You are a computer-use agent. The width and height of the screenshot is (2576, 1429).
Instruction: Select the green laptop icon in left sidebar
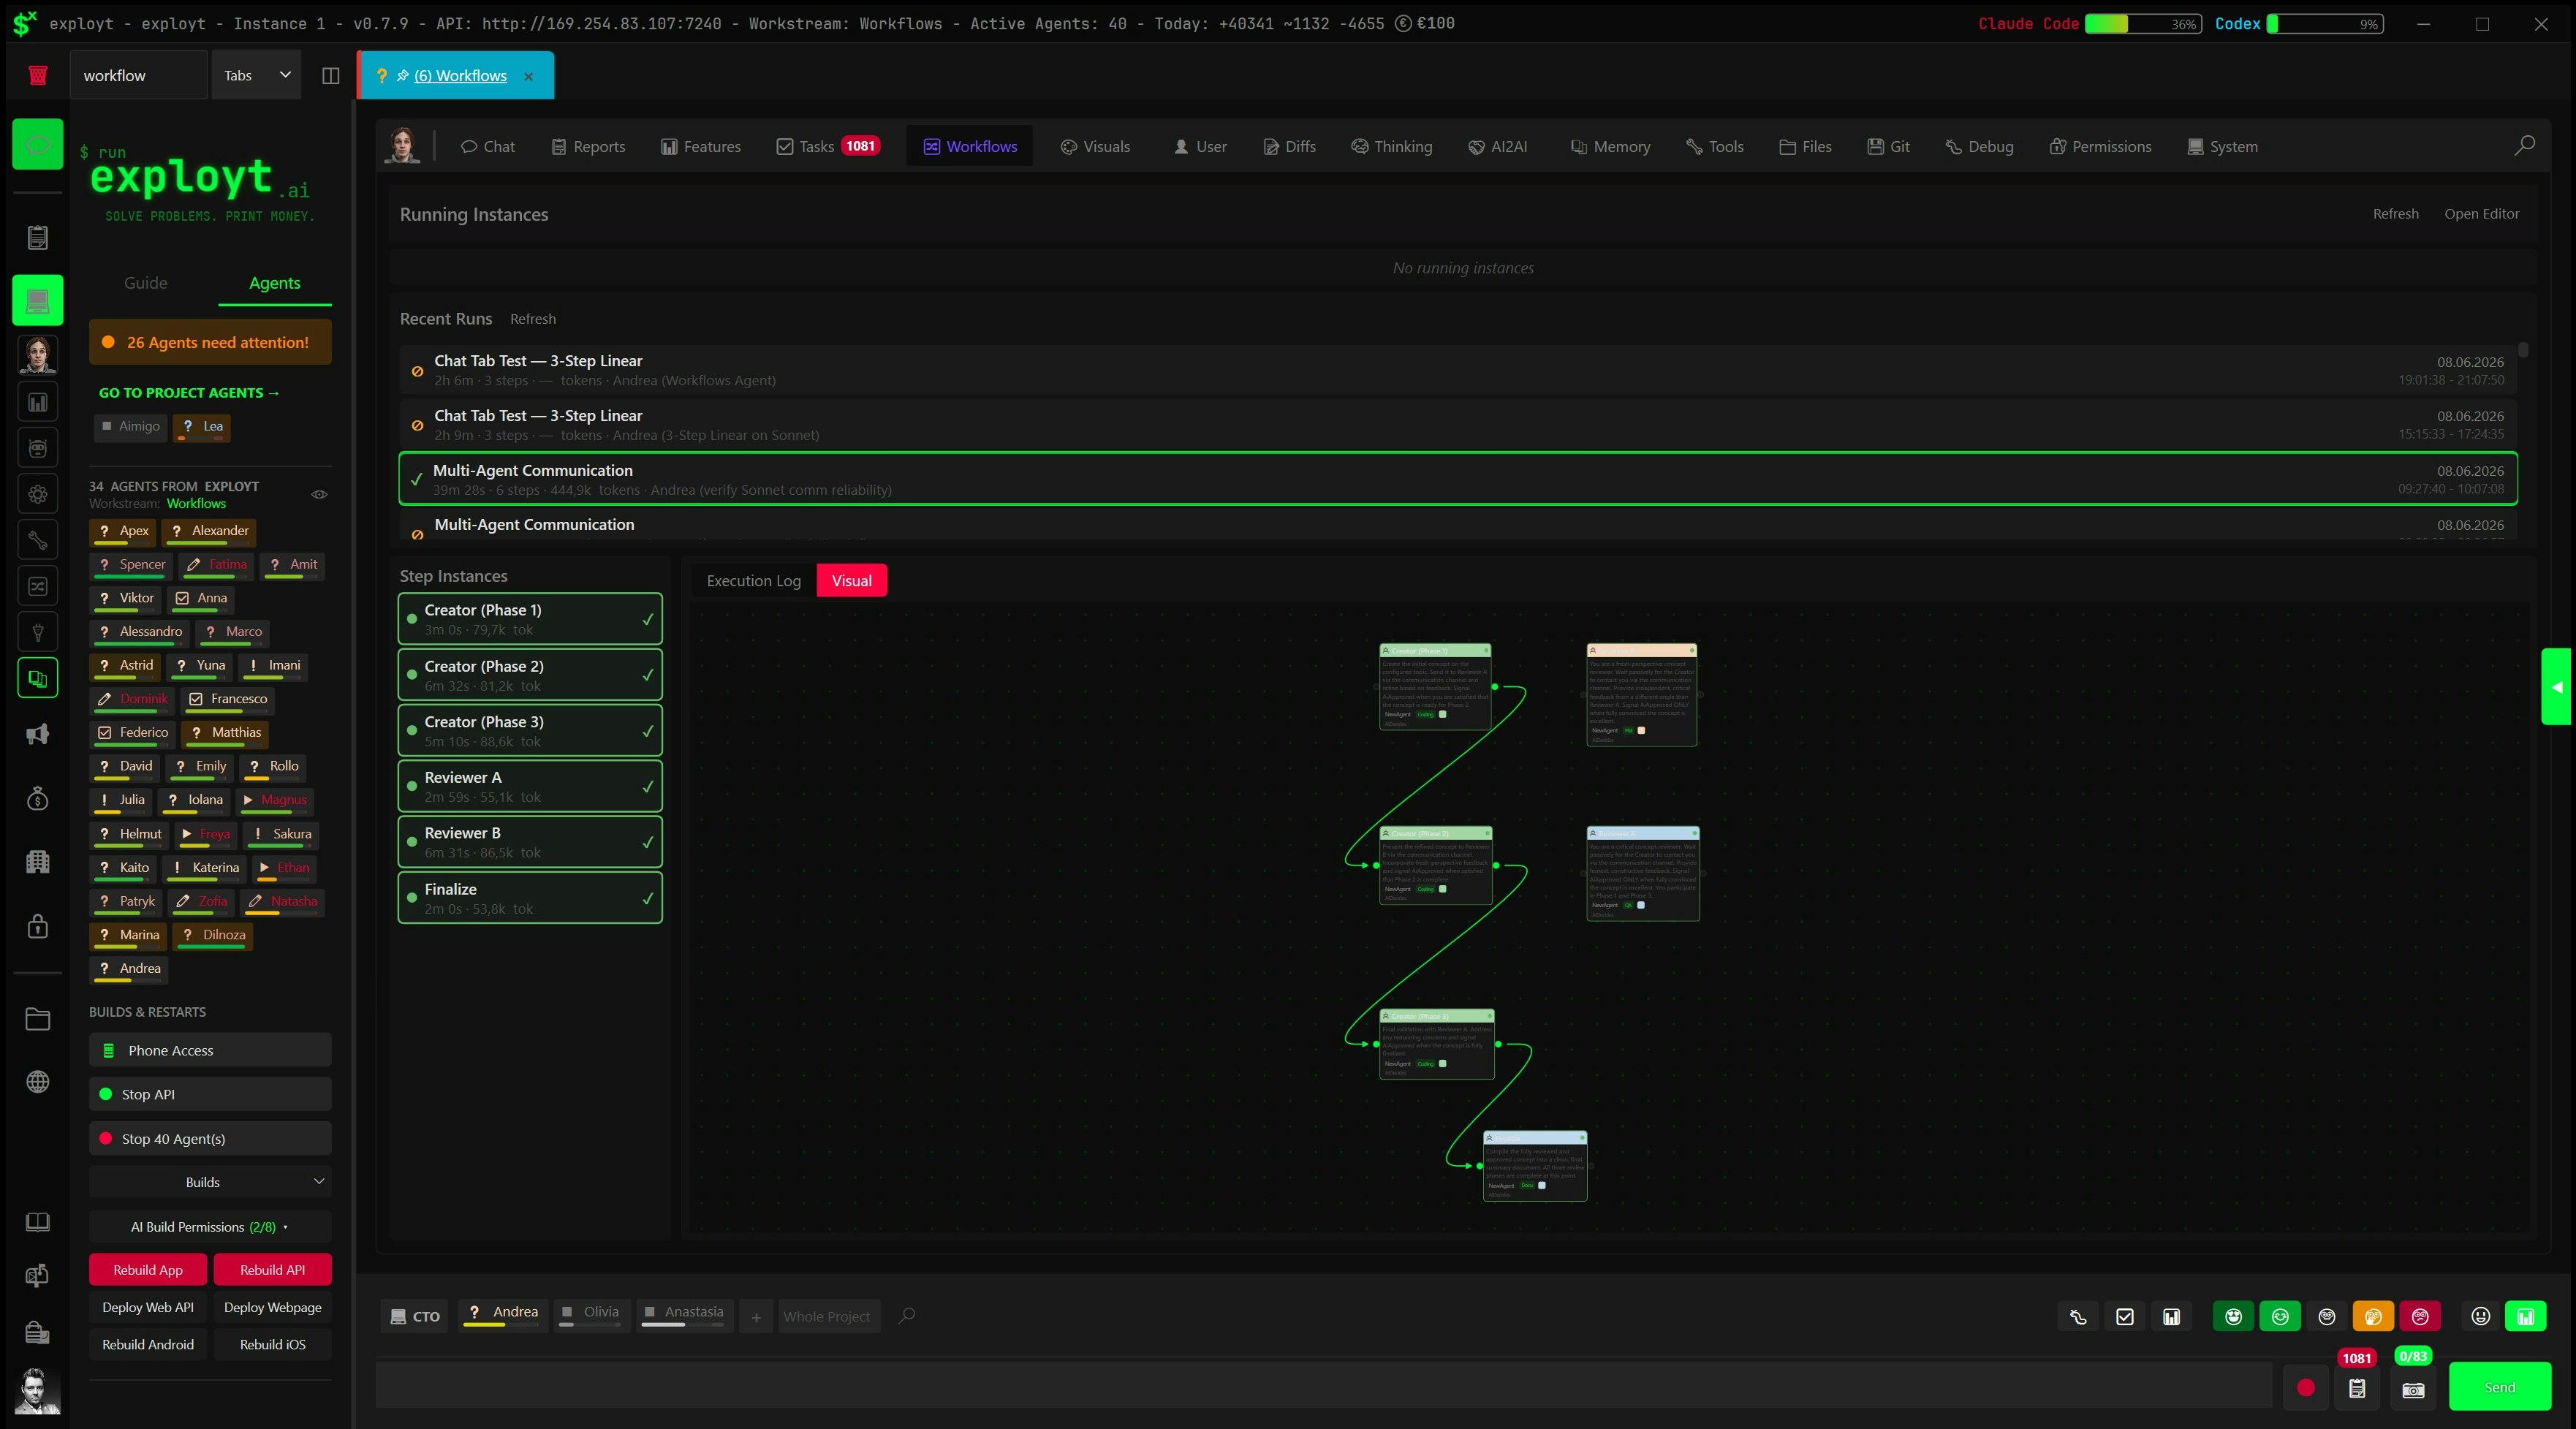pyautogui.click(x=38, y=300)
